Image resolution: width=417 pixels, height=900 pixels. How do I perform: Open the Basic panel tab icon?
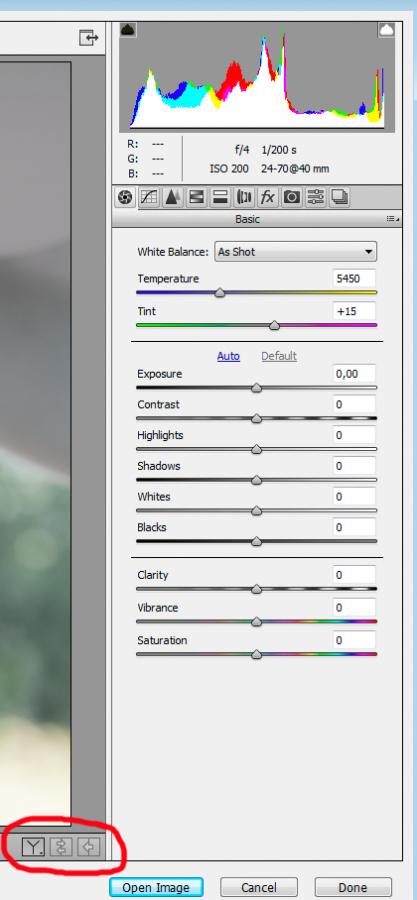(x=125, y=197)
